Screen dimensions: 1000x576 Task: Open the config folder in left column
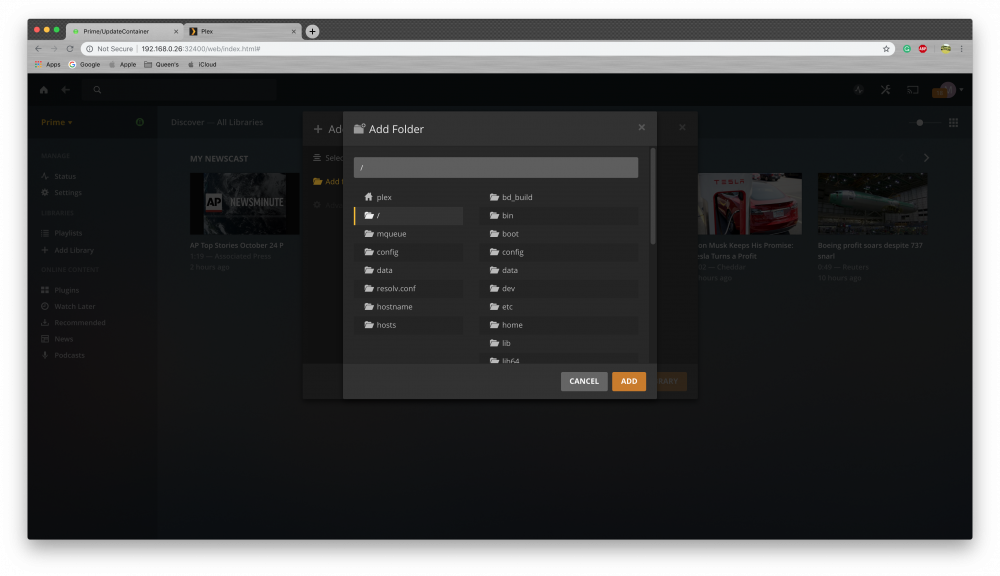click(x=408, y=252)
